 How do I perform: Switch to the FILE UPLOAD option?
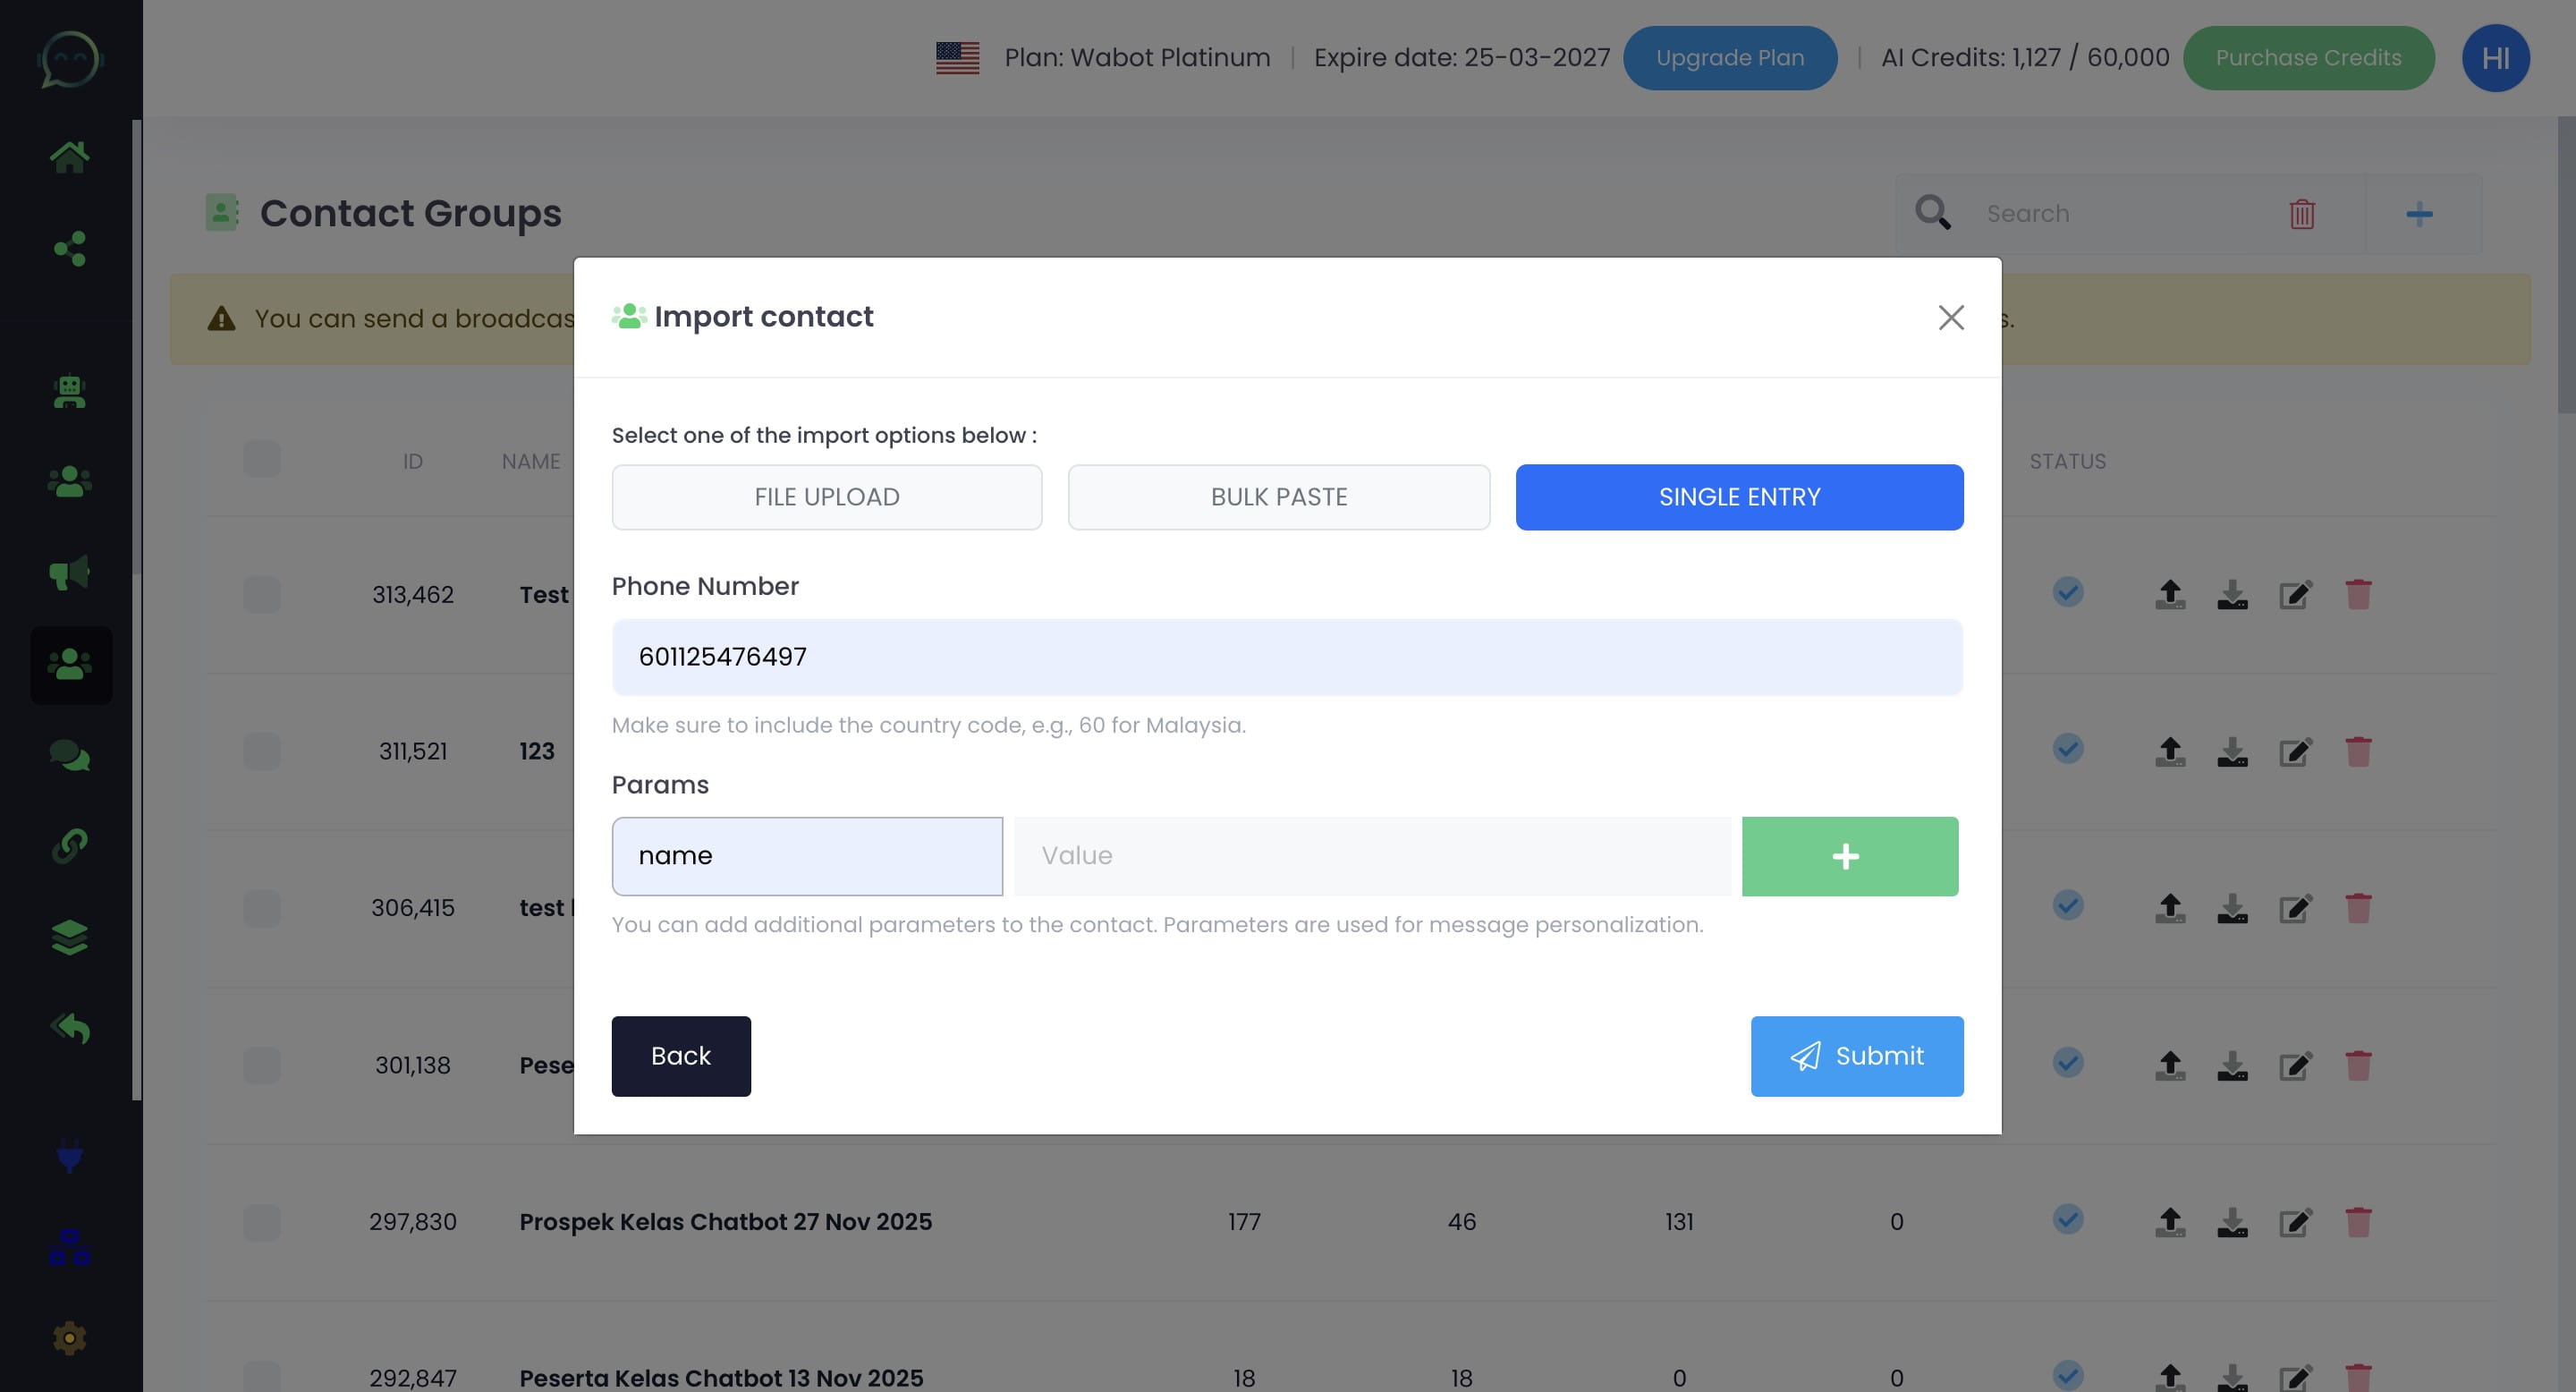[826, 497]
